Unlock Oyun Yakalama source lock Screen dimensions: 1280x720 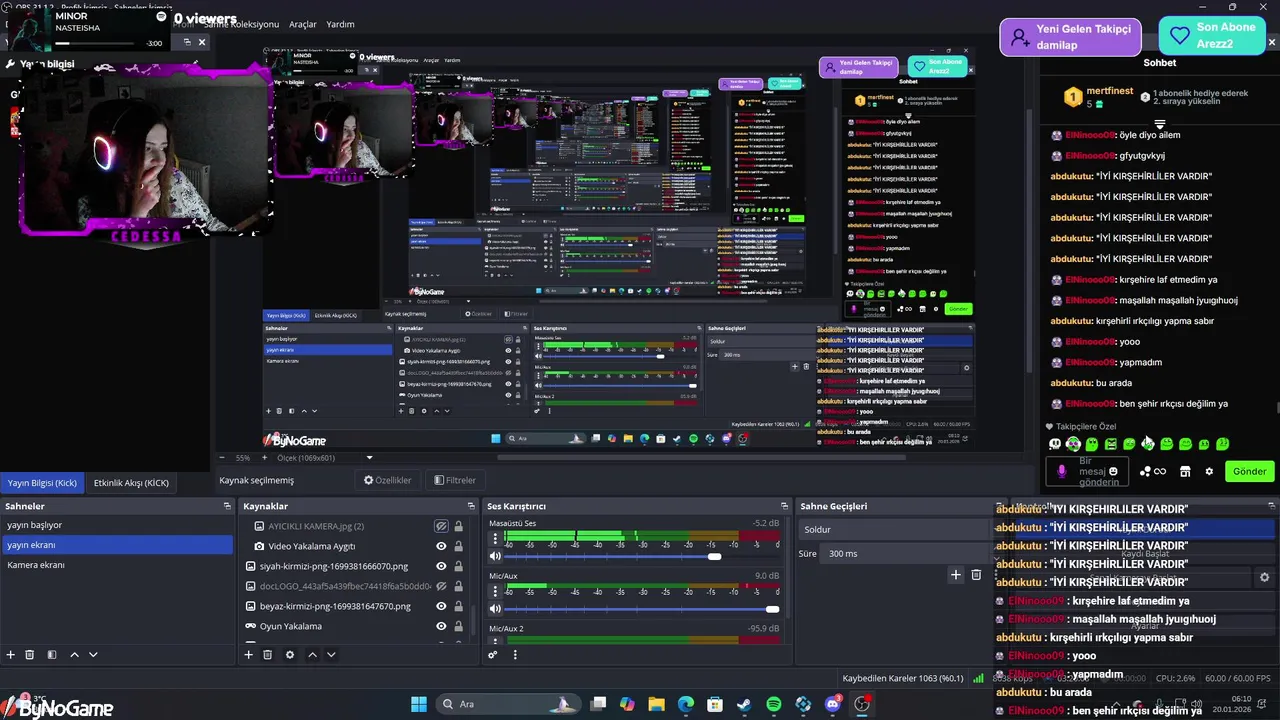coord(458,626)
